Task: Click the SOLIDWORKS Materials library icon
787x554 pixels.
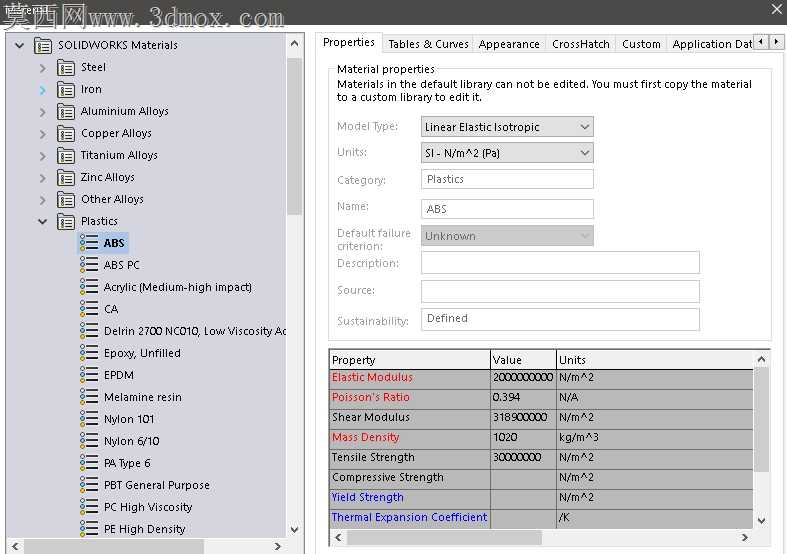Action: pos(43,46)
